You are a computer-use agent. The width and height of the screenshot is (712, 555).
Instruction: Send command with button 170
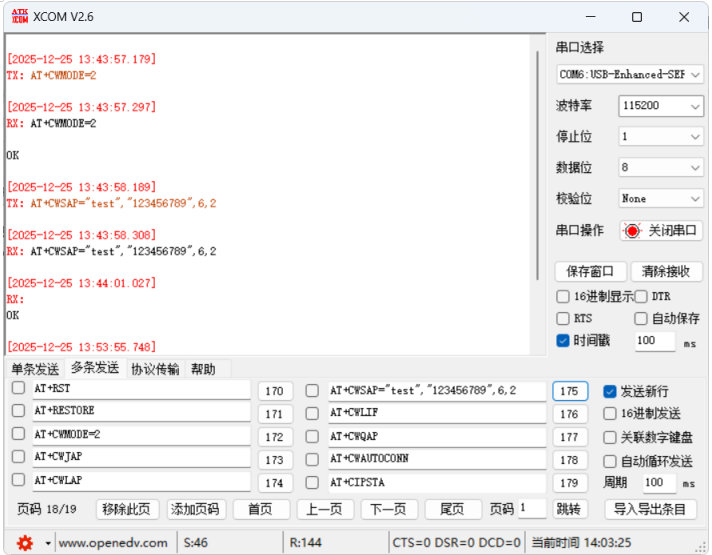275,391
